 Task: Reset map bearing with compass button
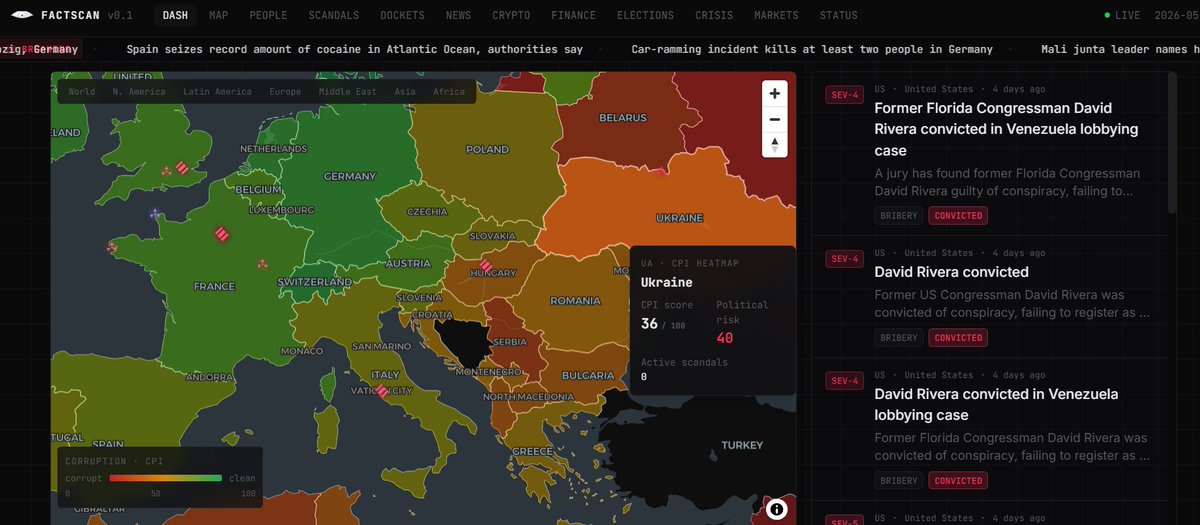pos(774,145)
